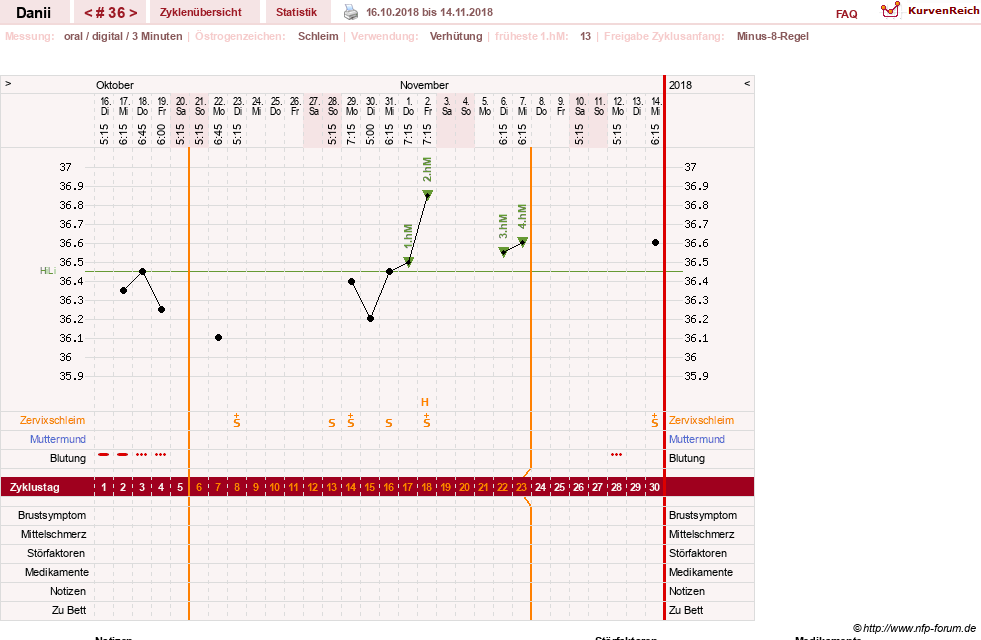Click the 3.hM temperature marker

click(x=504, y=252)
